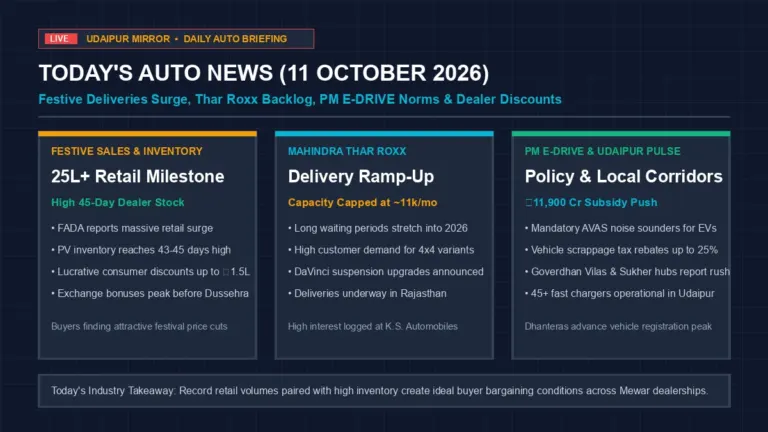Click 'Deliveries underway in Rajasthan' bullet
The height and width of the screenshot is (432, 768).
pos(367,293)
